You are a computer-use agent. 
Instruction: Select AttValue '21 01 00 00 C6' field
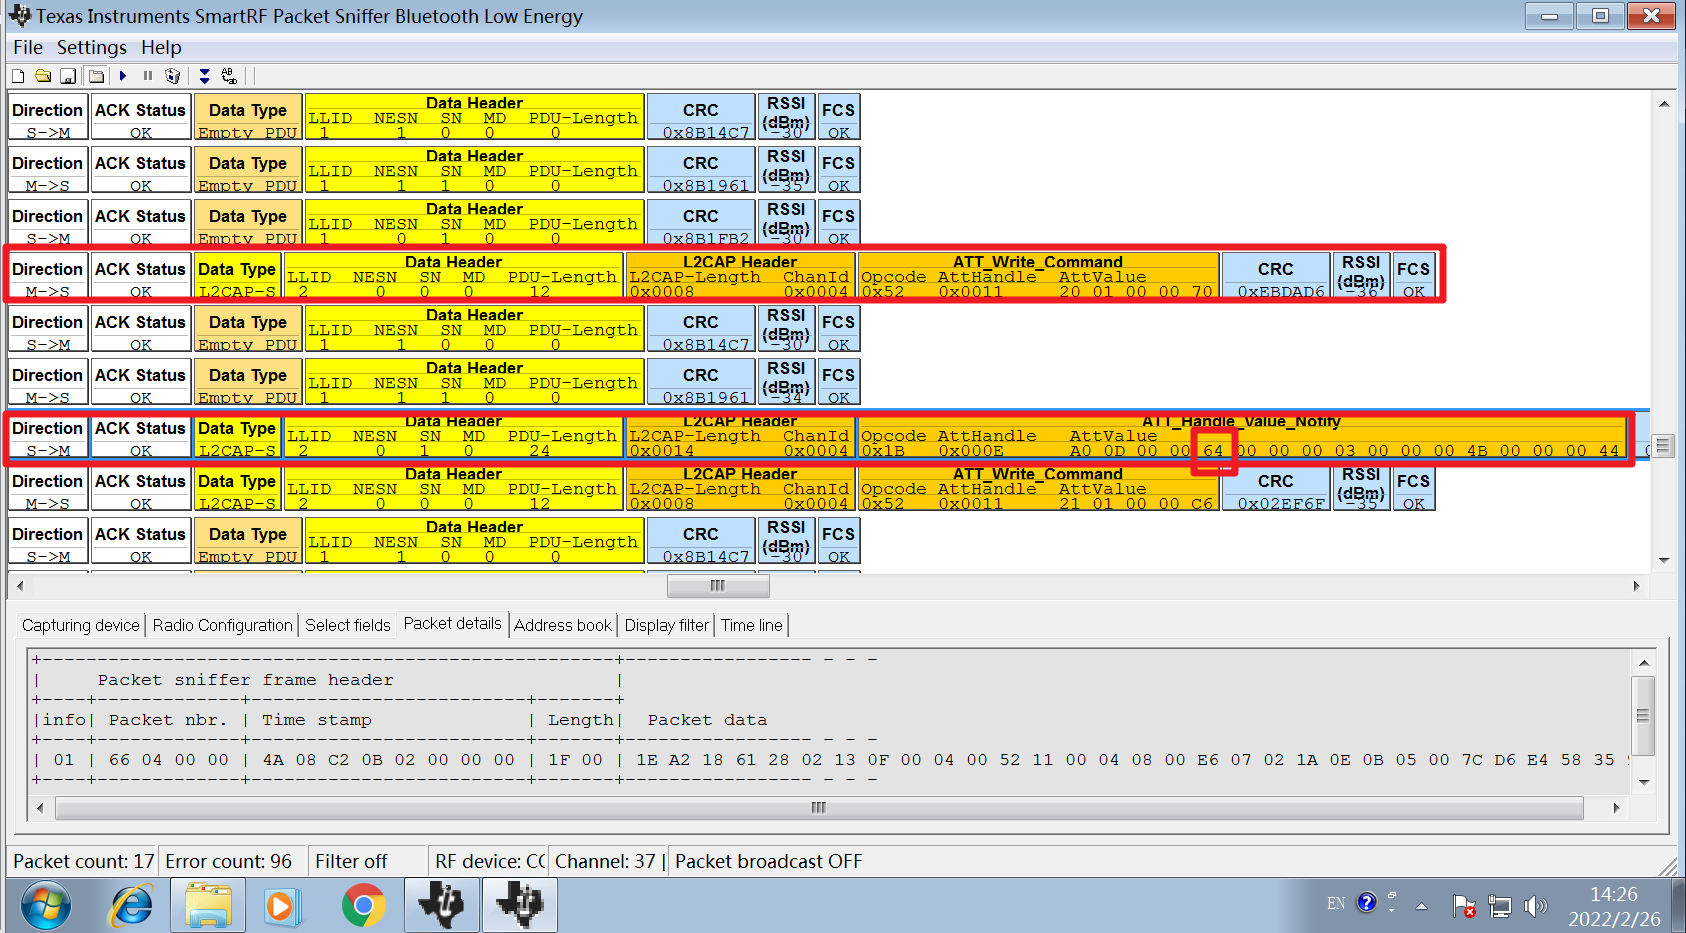[1136, 504]
